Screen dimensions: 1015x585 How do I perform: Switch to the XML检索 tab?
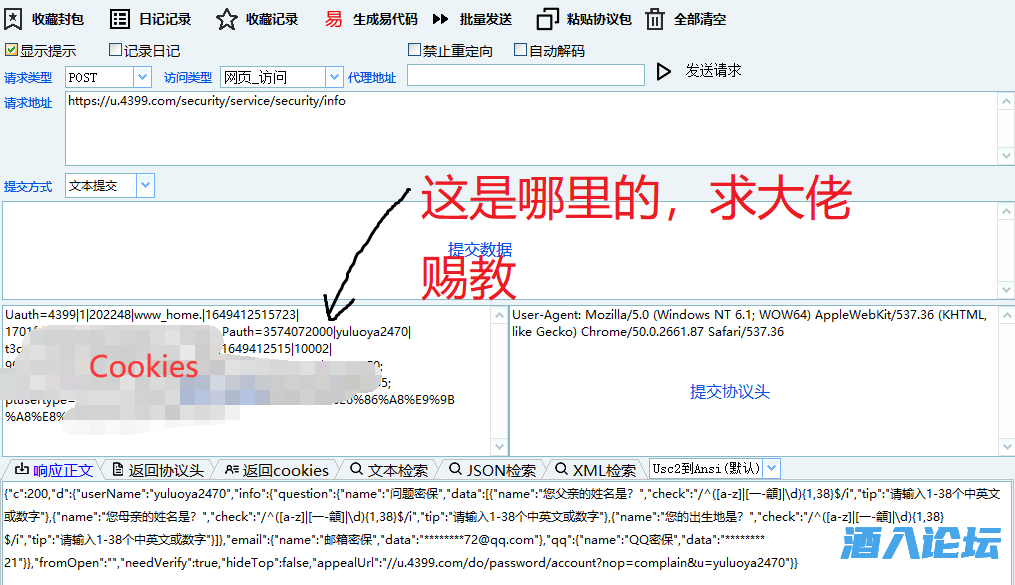point(596,470)
